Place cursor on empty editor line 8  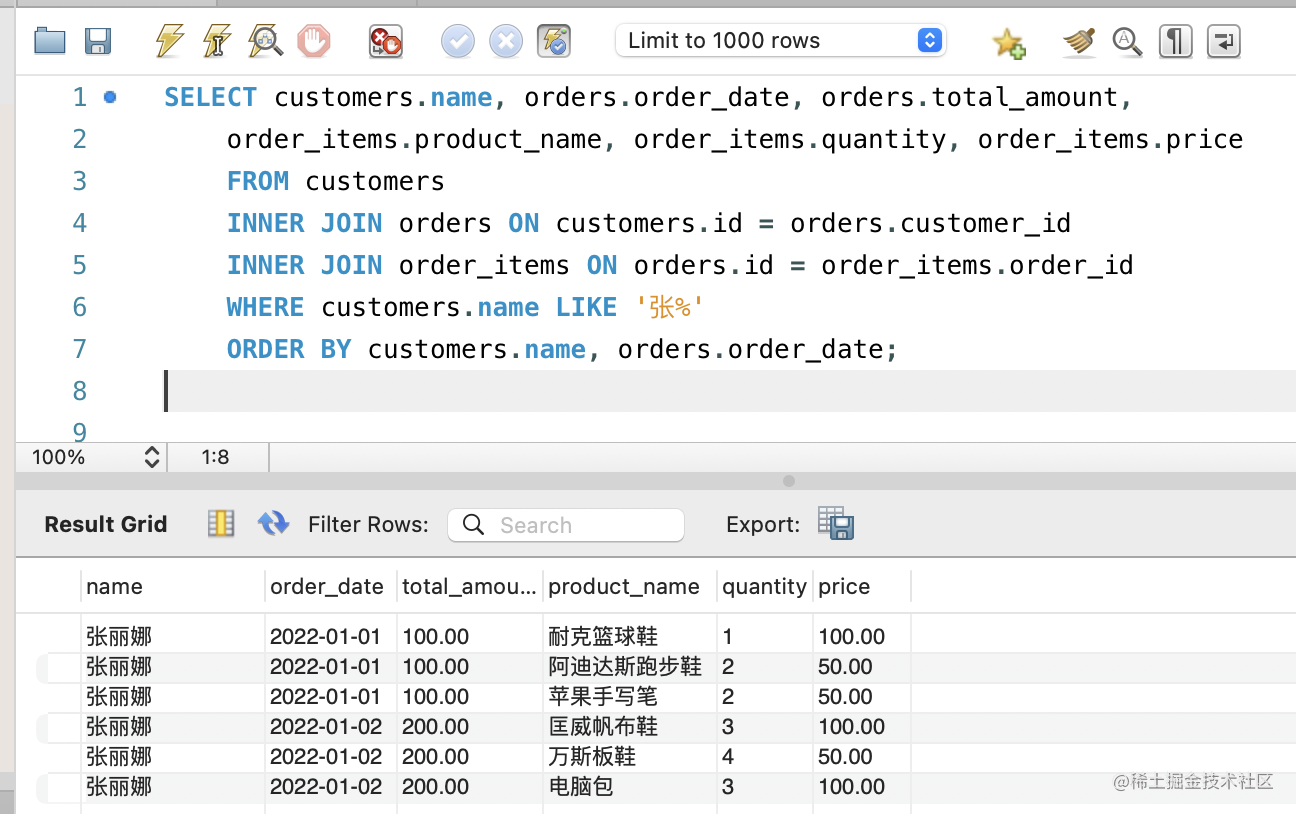[x=730, y=391]
